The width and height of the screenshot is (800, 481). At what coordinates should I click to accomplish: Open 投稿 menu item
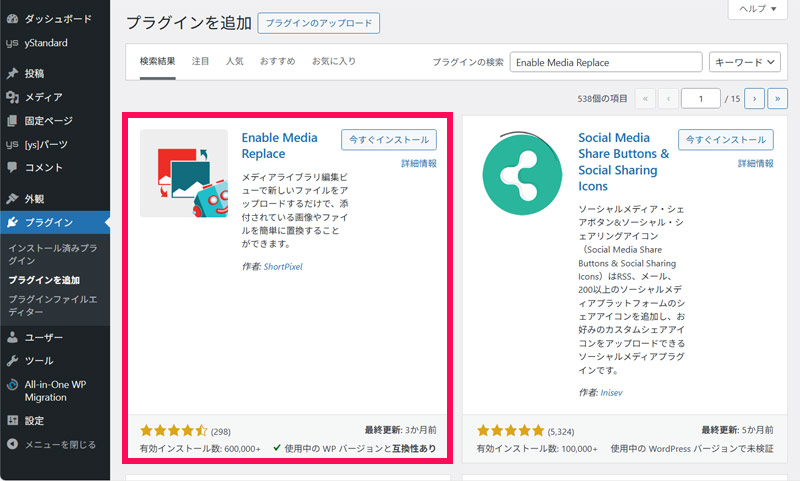[x=34, y=73]
